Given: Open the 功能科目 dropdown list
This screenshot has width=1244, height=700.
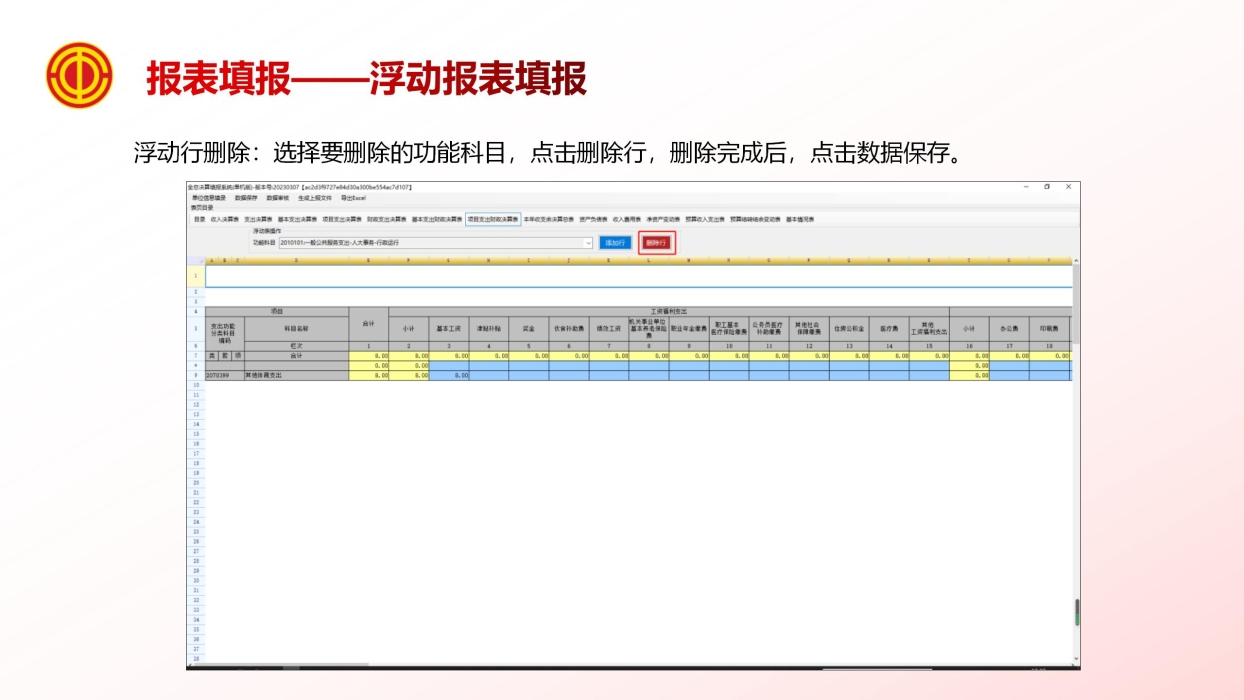Looking at the screenshot, I should [x=587, y=242].
